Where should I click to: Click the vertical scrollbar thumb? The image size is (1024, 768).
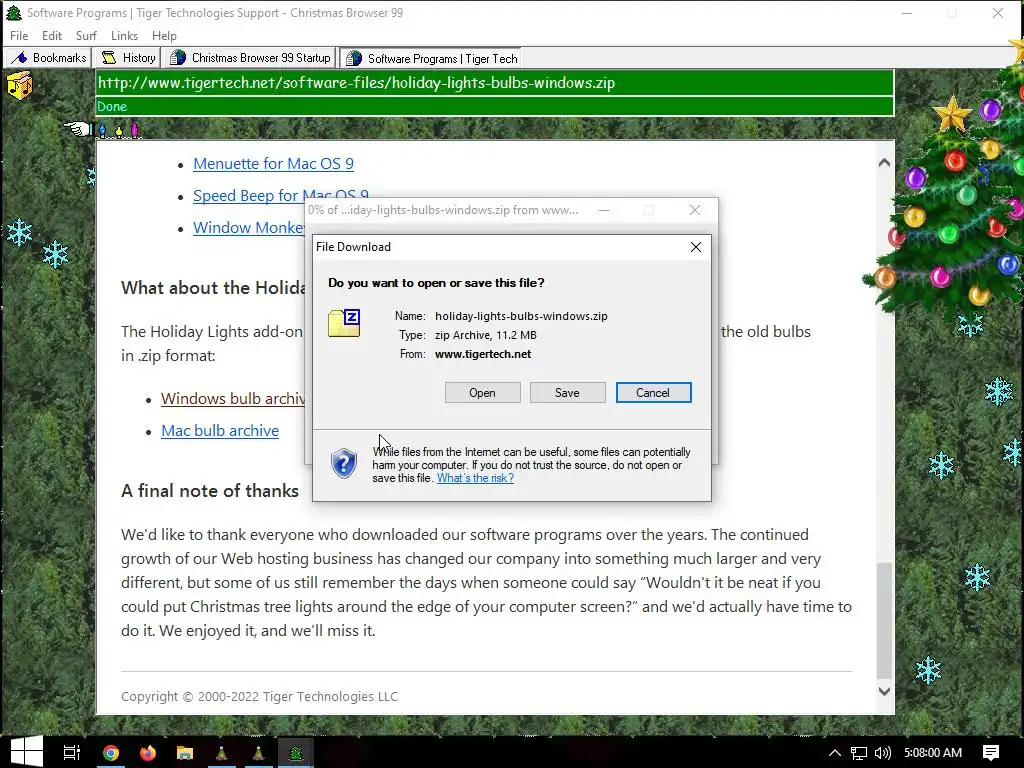tap(884, 620)
